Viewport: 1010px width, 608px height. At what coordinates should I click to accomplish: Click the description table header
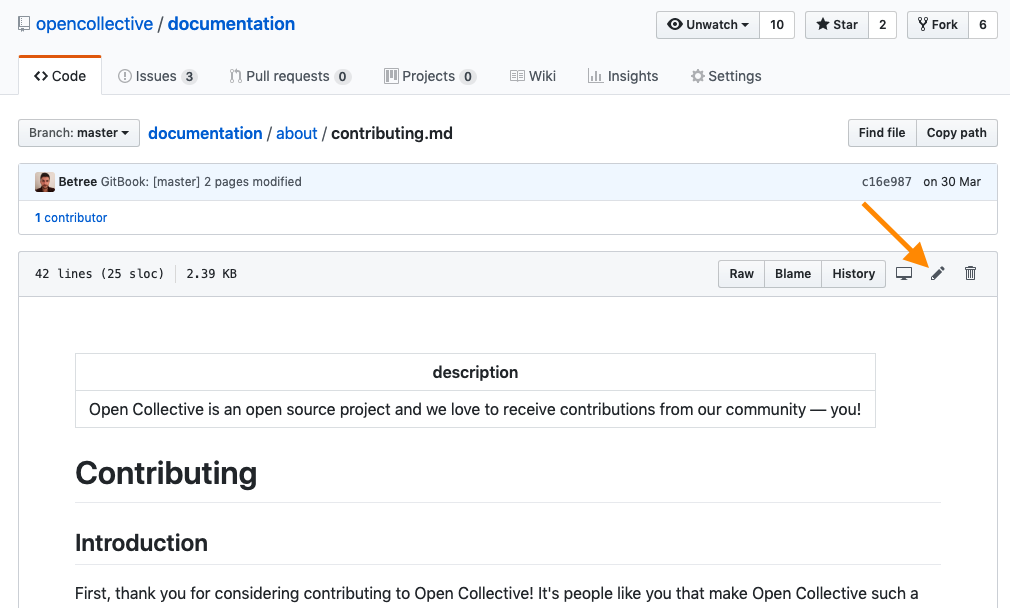475,372
